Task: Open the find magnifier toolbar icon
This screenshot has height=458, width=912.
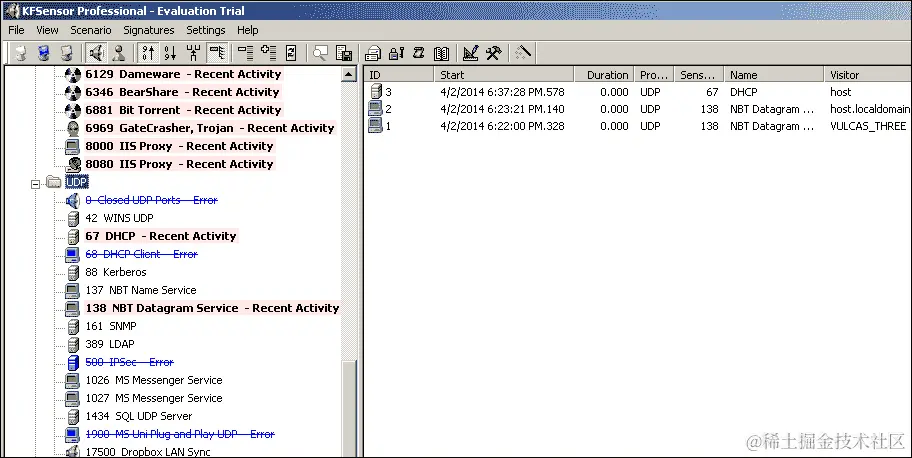Action: 320,53
